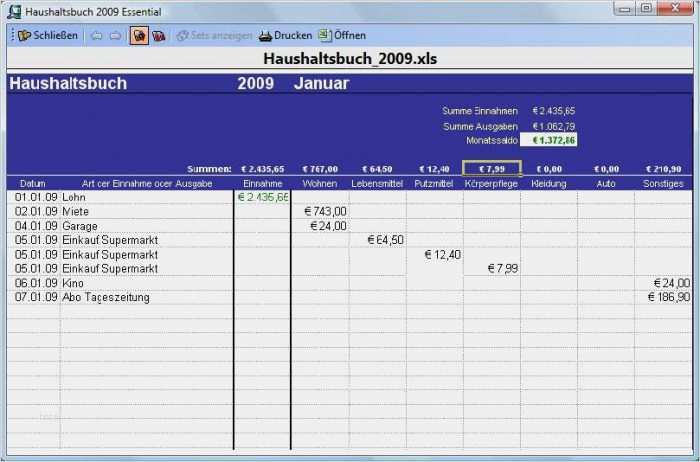This screenshot has width=700, height=462.
Task: Select the Garage amount € 24,00
Action: point(328,226)
